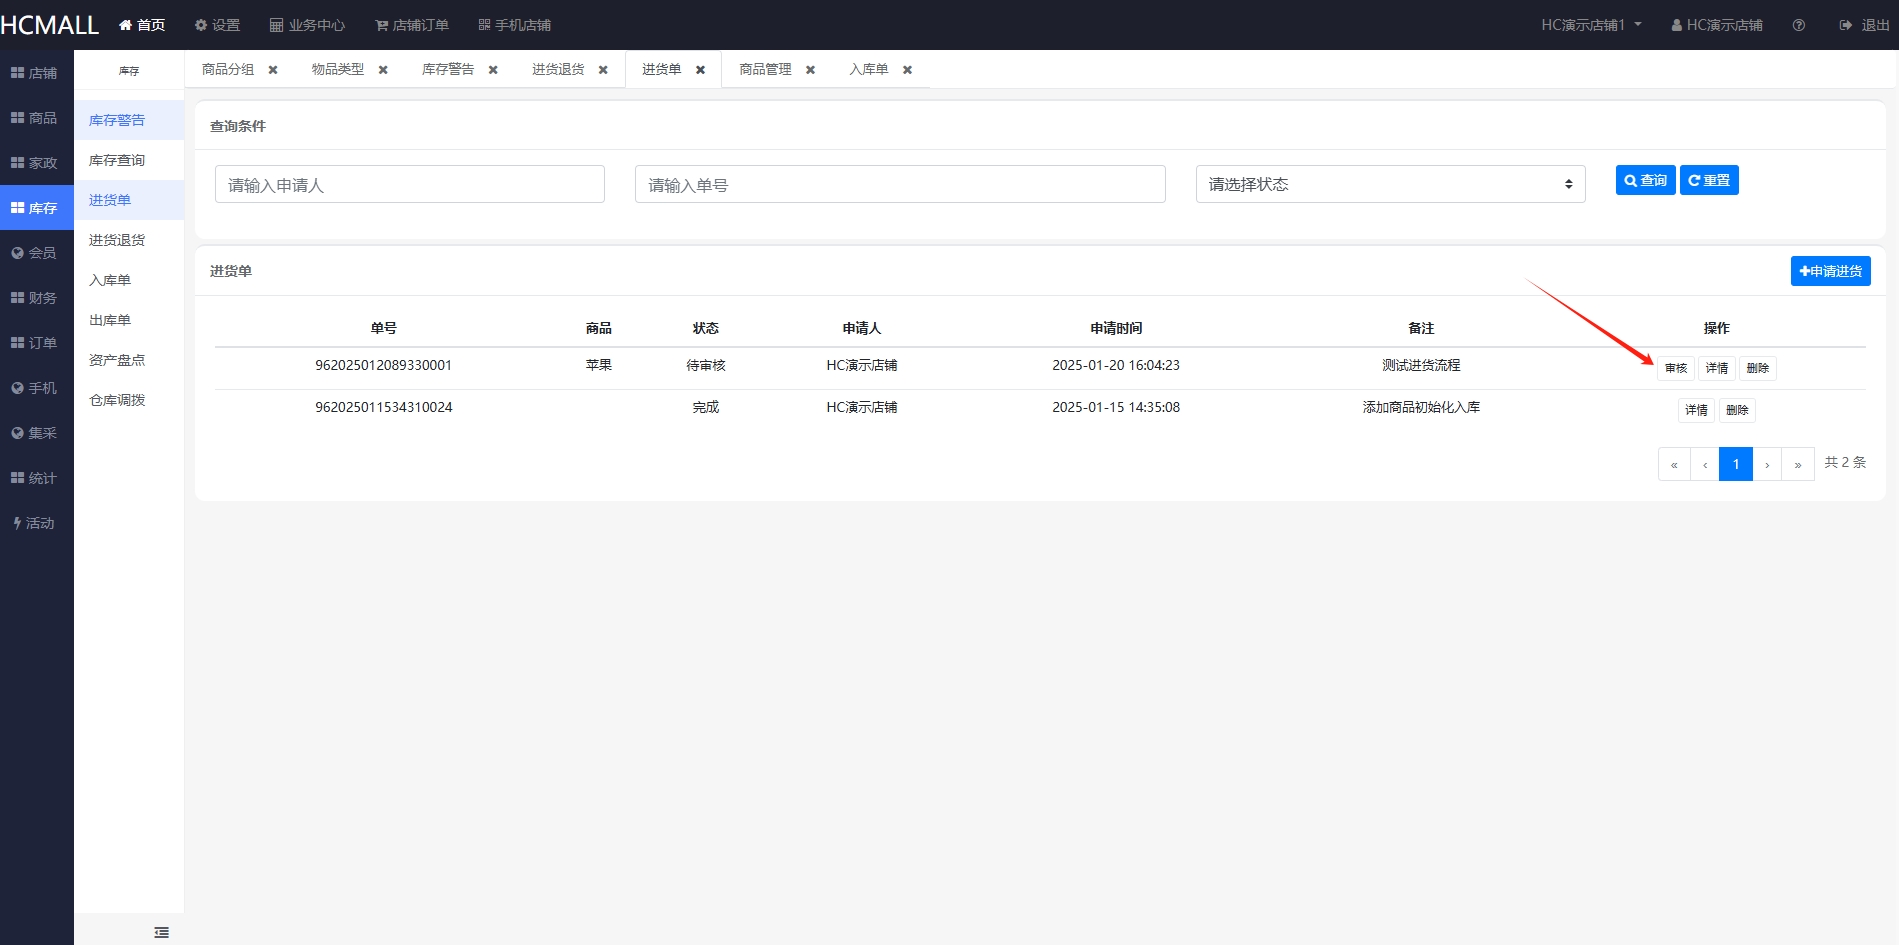This screenshot has width=1899, height=945.
Task: Focus the 请输入单号 input field
Action: click(x=900, y=184)
